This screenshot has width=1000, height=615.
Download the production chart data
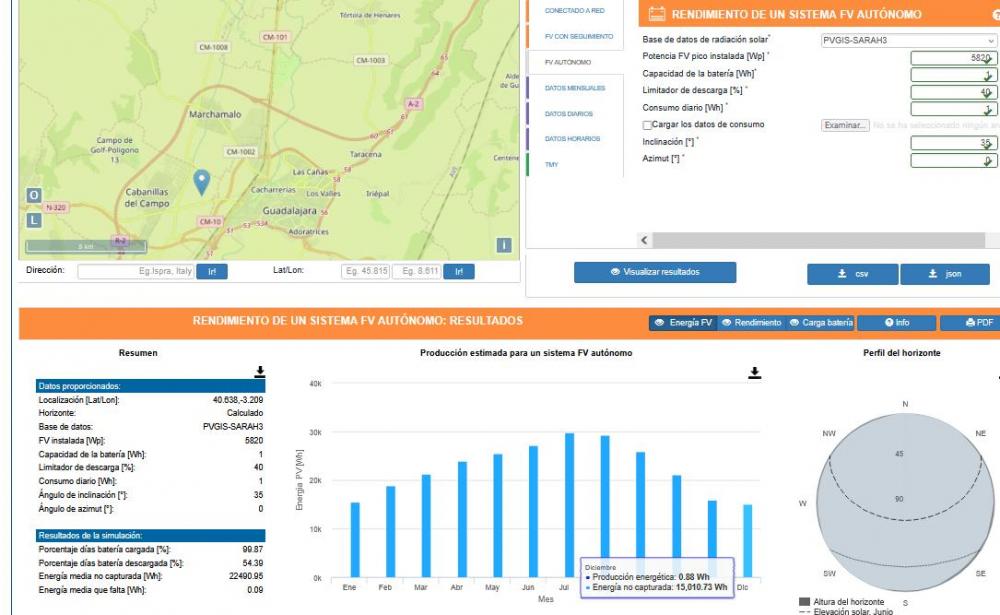[754, 373]
